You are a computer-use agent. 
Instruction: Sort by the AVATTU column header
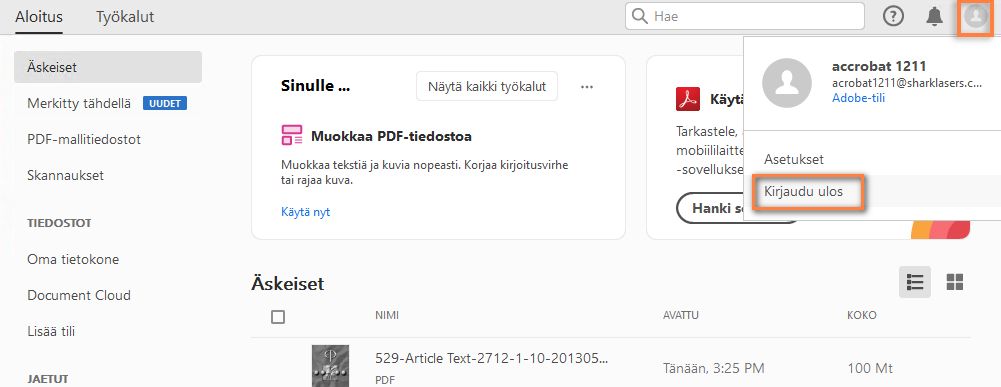[x=681, y=315]
